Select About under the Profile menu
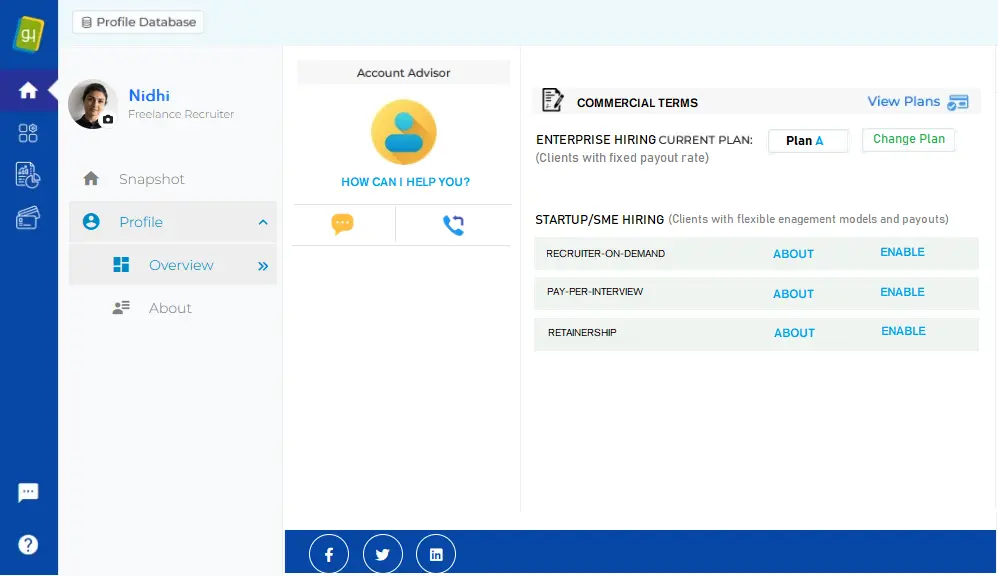Image resolution: width=998 pixels, height=576 pixels. (x=170, y=308)
